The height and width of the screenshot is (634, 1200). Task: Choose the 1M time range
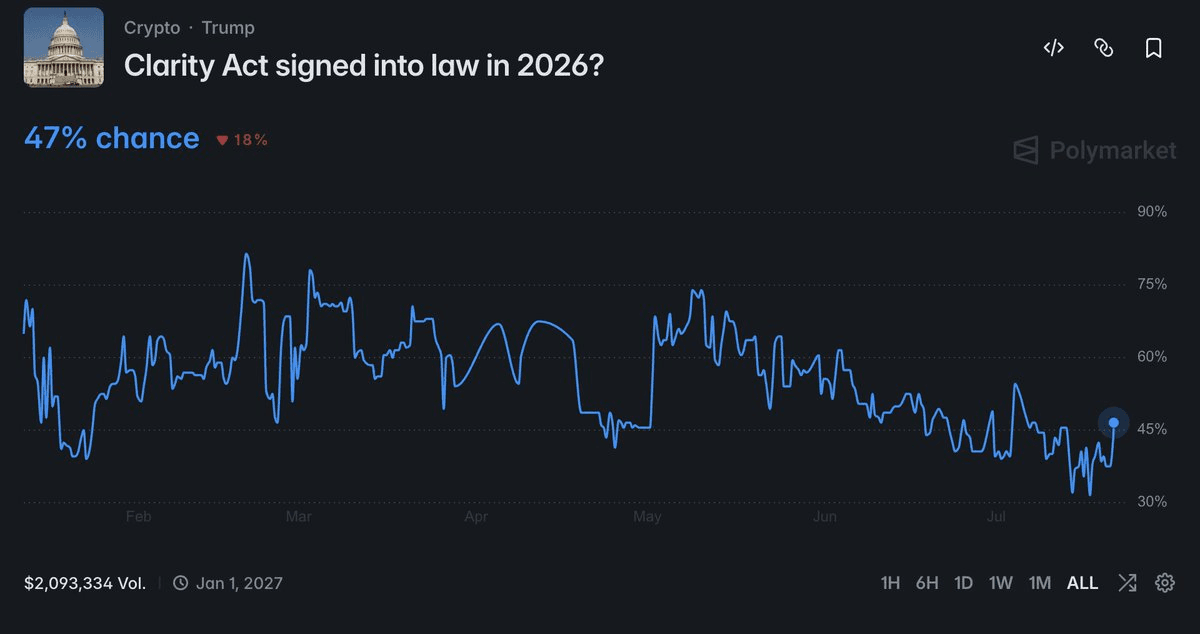(x=1040, y=582)
